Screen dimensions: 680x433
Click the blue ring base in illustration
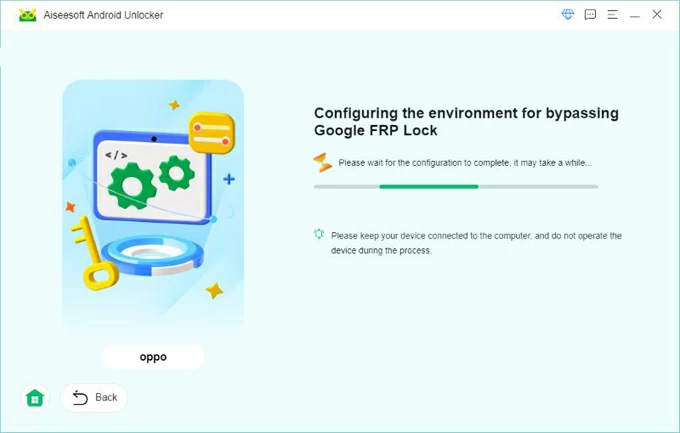tap(154, 259)
